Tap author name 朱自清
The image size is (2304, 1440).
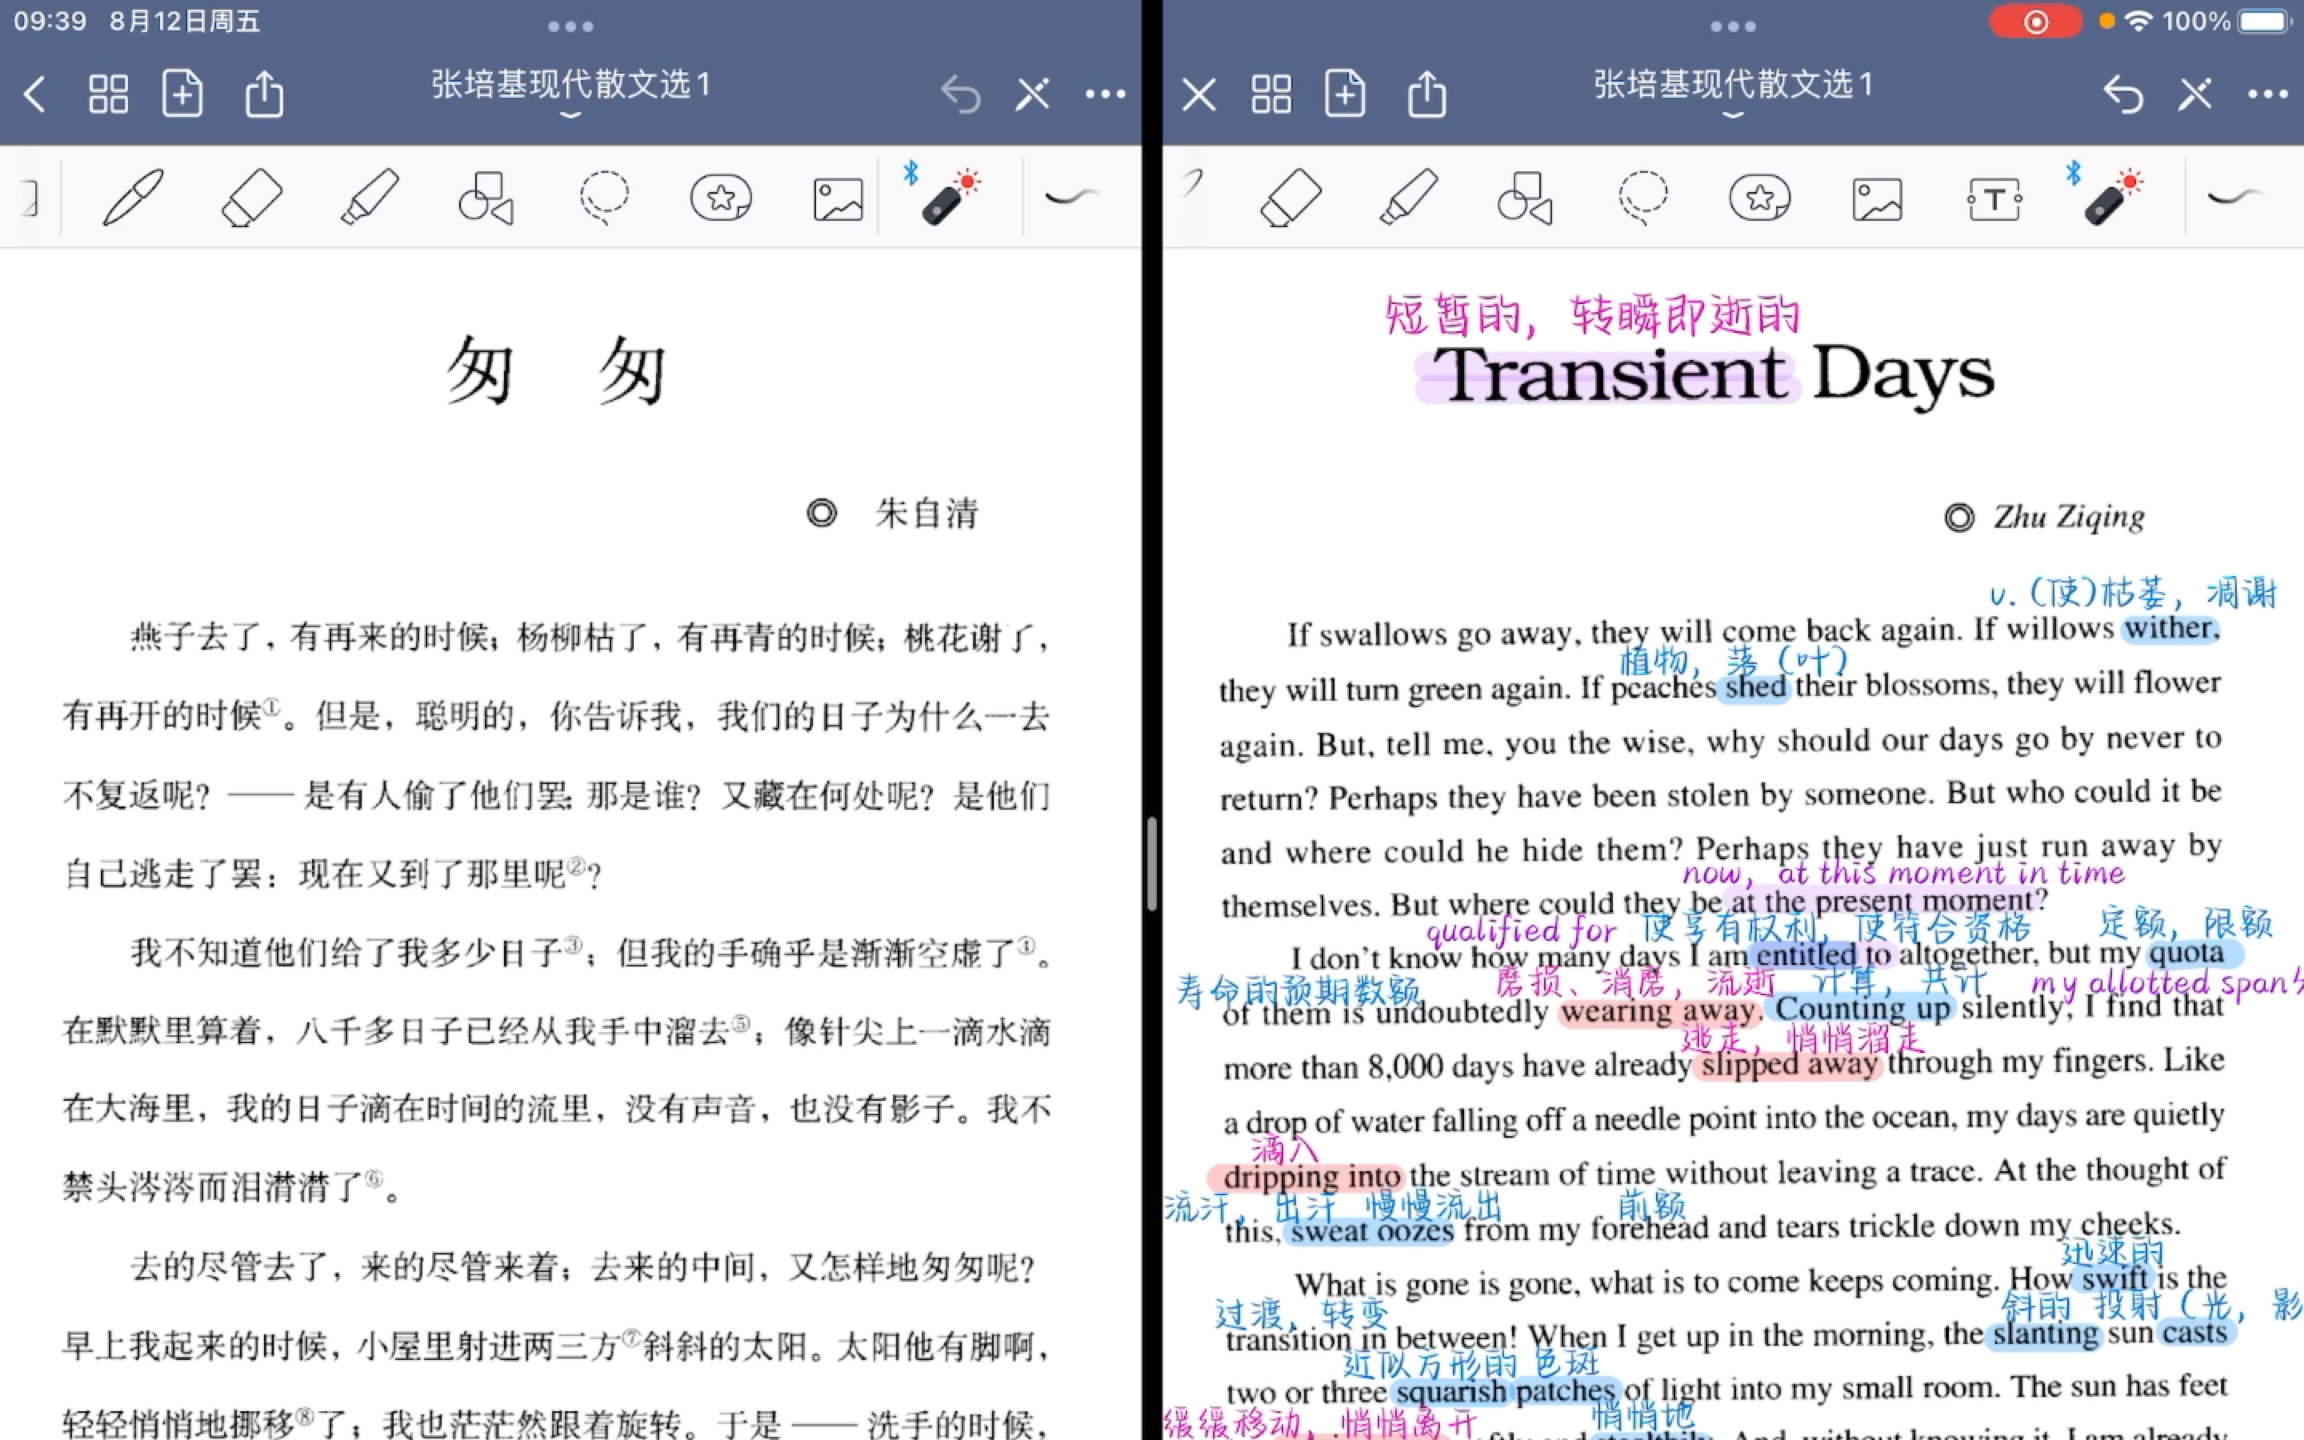(x=927, y=513)
